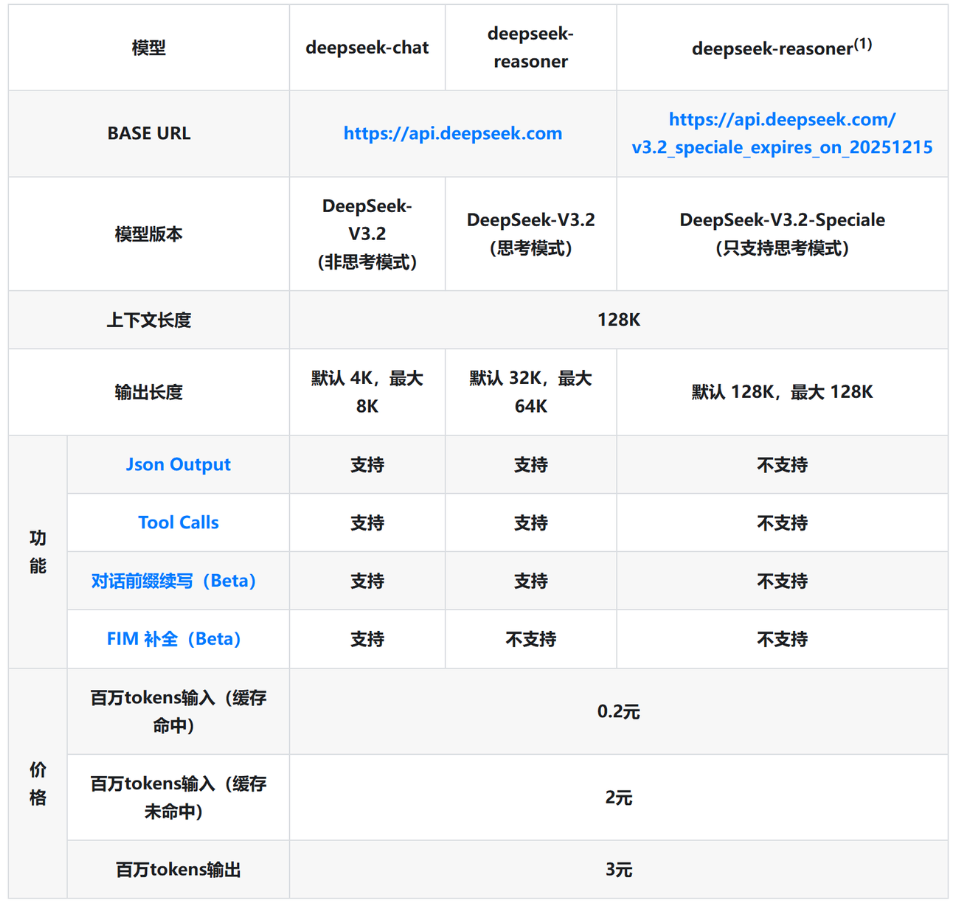Click the 输出长度 row label
Image resolution: width=954 pixels, height=904 pixels.
tap(149, 392)
